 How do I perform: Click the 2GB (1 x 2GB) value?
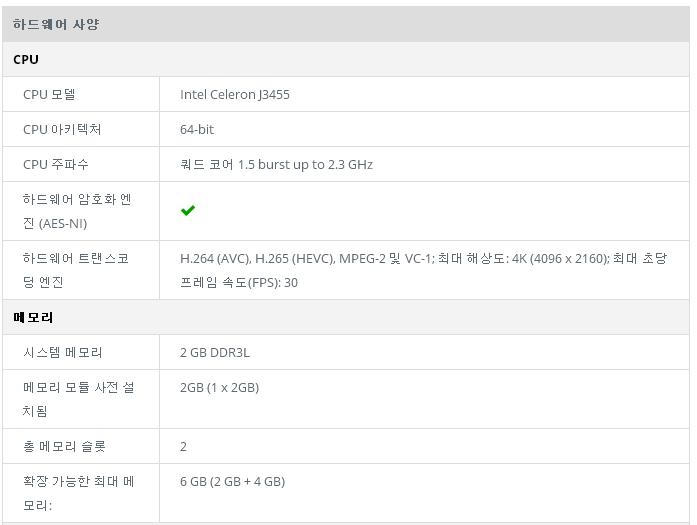(x=220, y=387)
